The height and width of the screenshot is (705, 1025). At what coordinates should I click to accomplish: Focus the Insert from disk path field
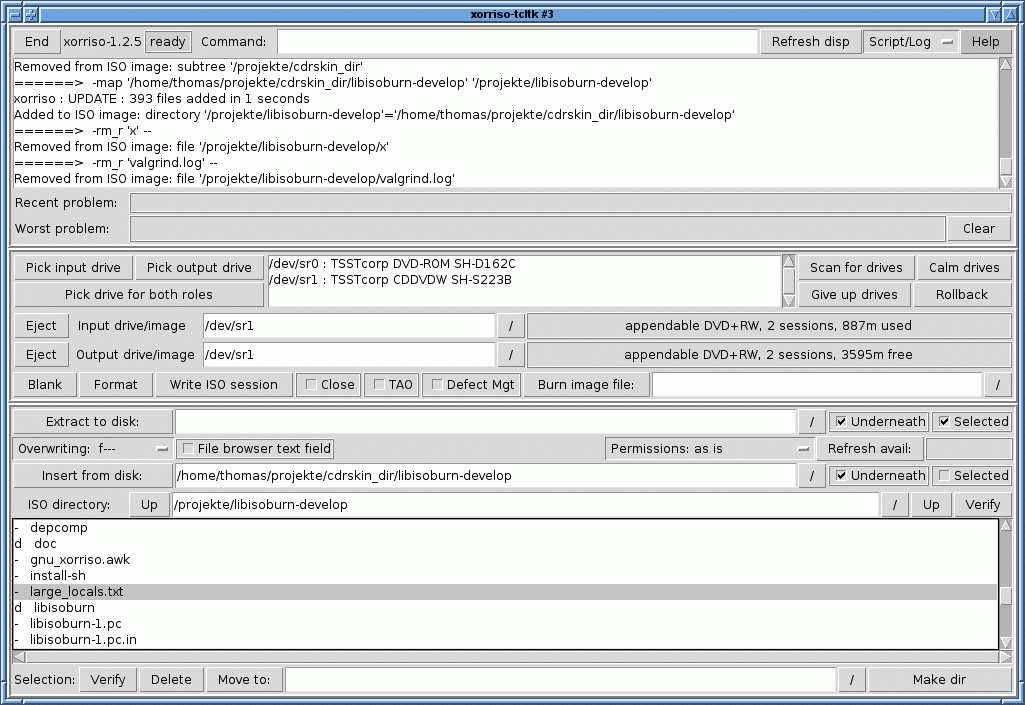(485, 476)
